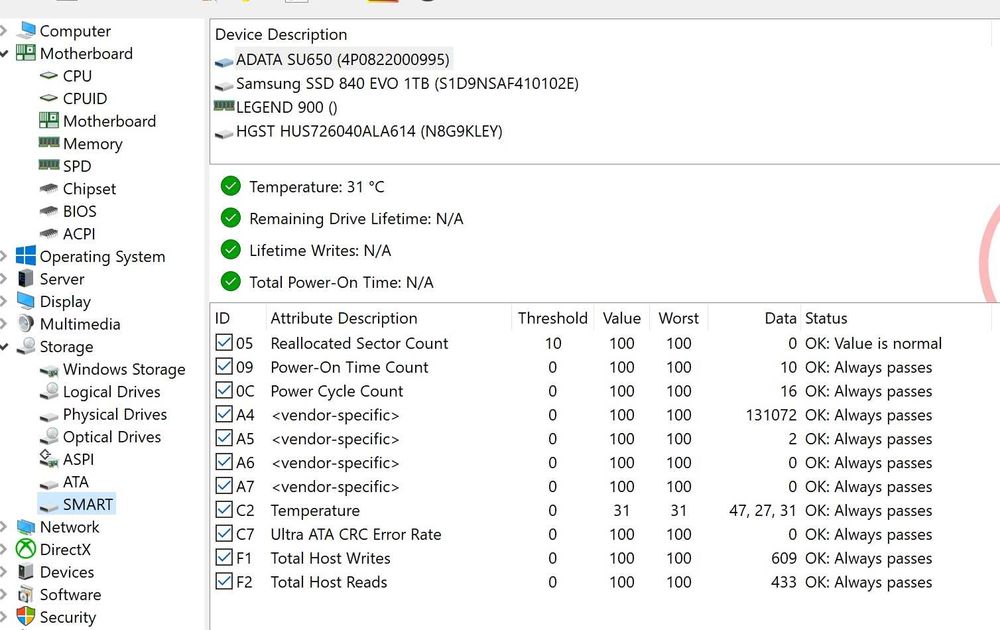Toggle checkbox for F2 Total Host Reads
Image resolution: width=1000 pixels, height=630 pixels.
224,582
